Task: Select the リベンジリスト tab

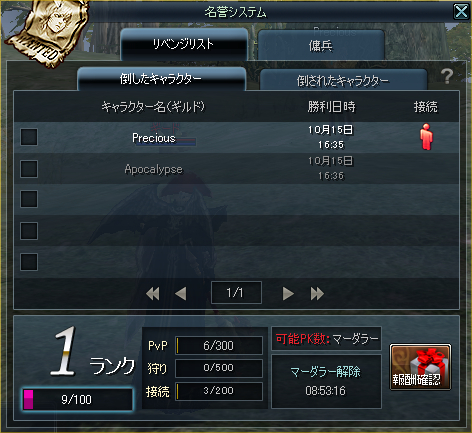Action: (184, 44)
